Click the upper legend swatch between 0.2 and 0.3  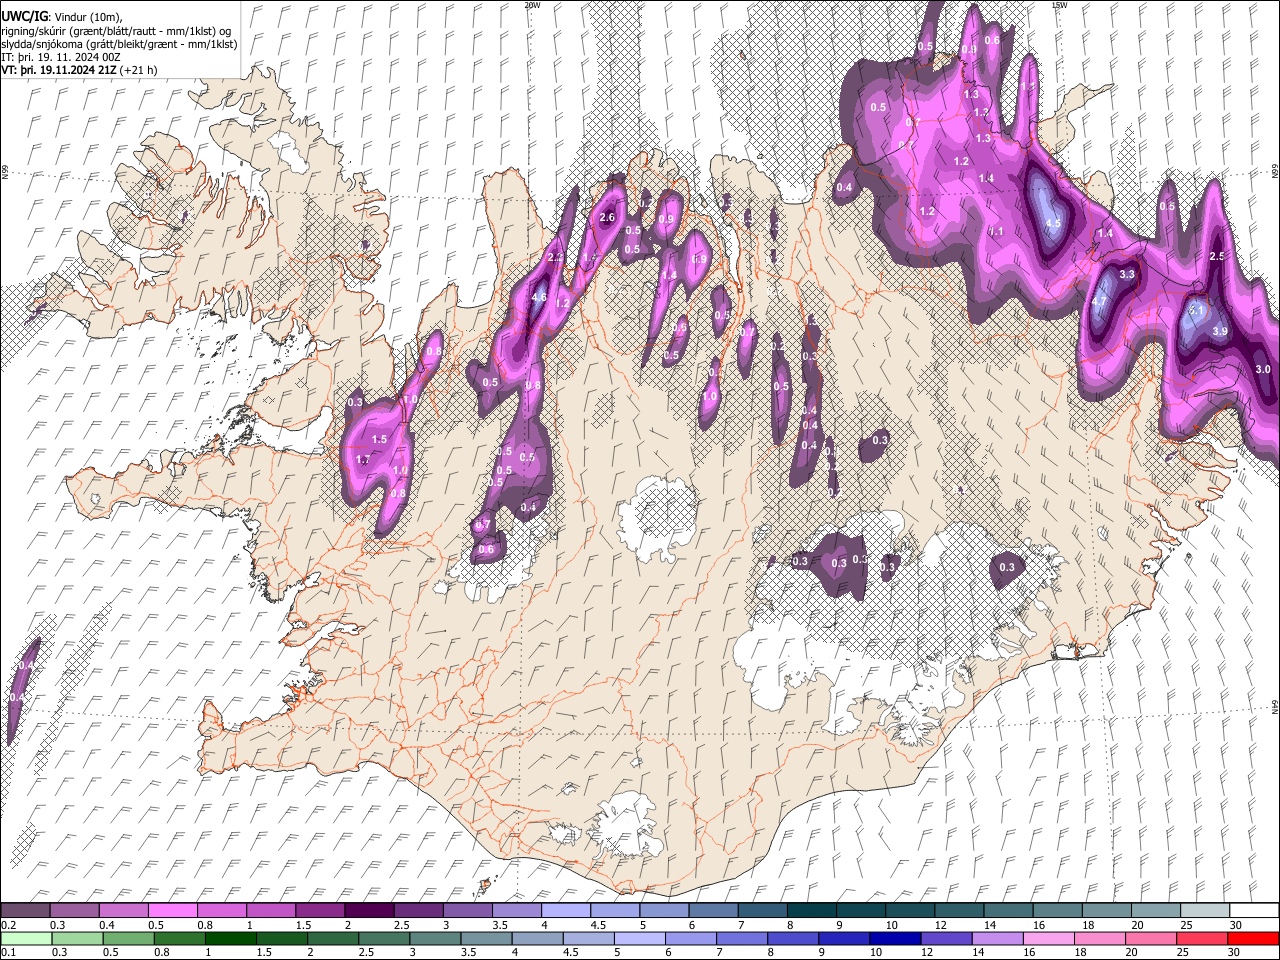pyautogui.click(x=25, y=910)
